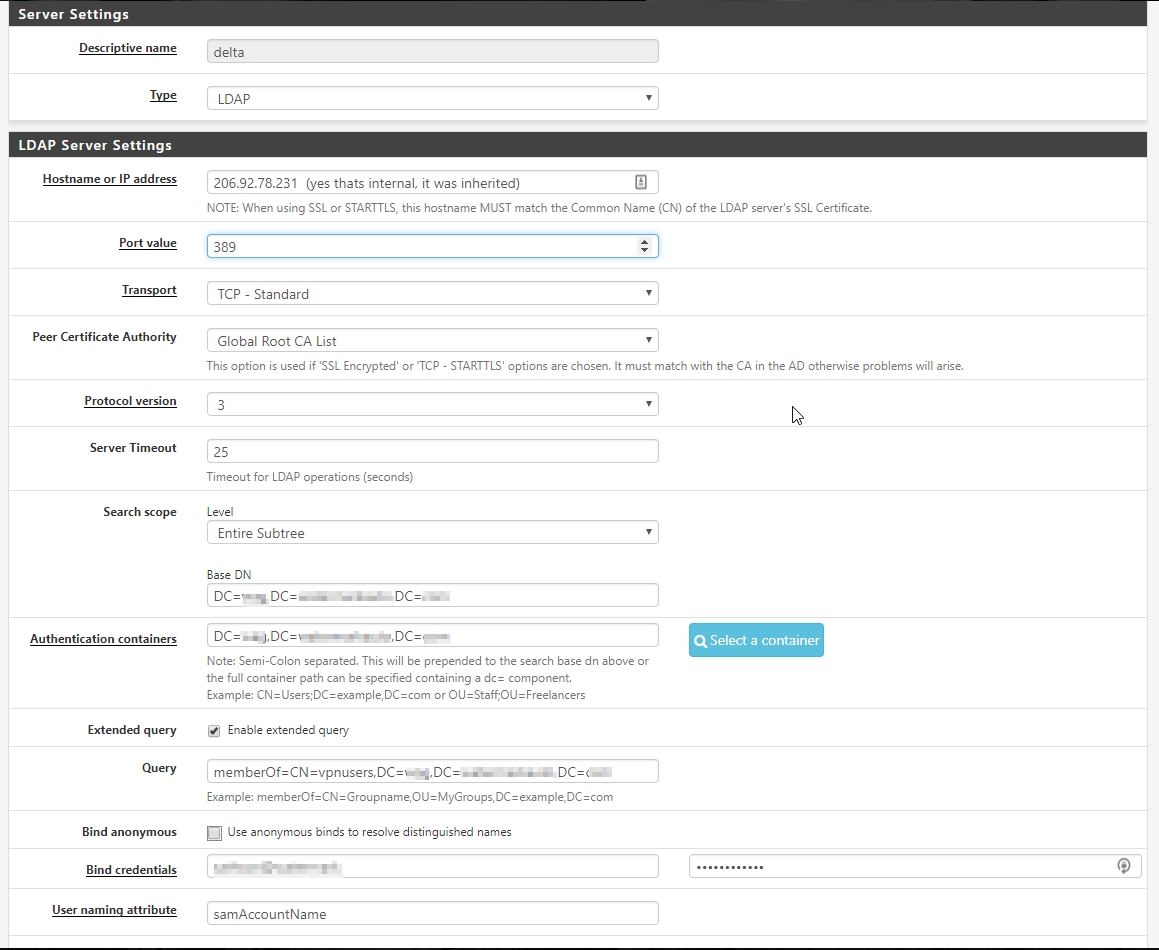Enable extended query checkbox
The width and height of the screenshot is (1159, 950).
214,730
